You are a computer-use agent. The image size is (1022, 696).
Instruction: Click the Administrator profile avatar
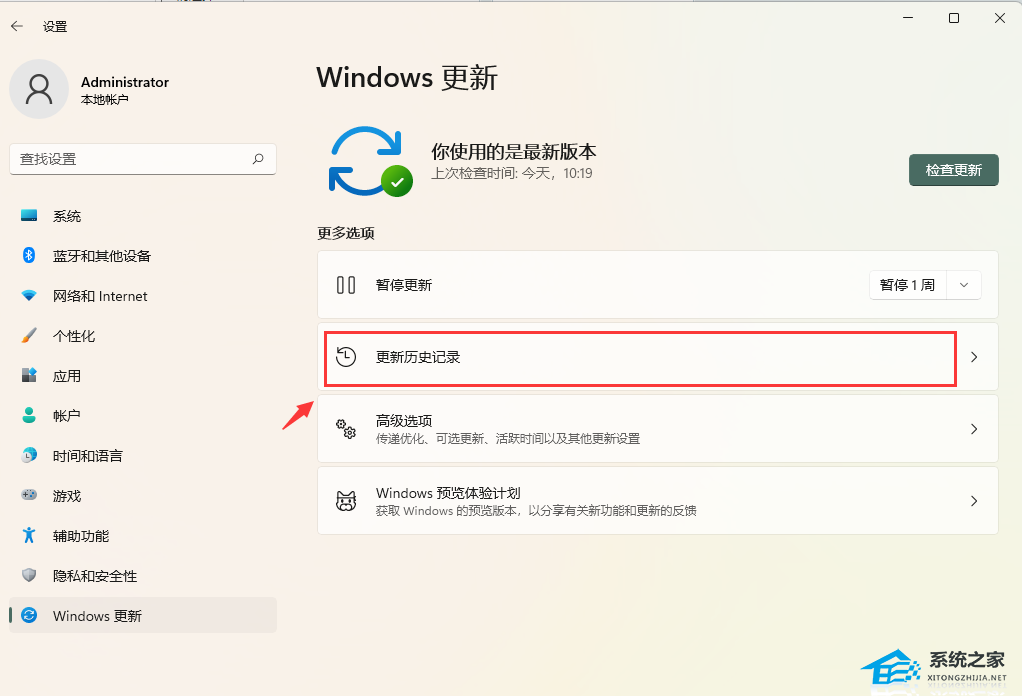point(39,89)
